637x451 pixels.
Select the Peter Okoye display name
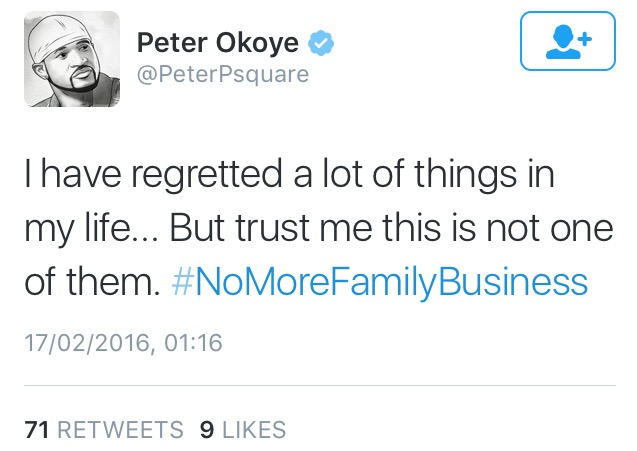click(218, 43)
